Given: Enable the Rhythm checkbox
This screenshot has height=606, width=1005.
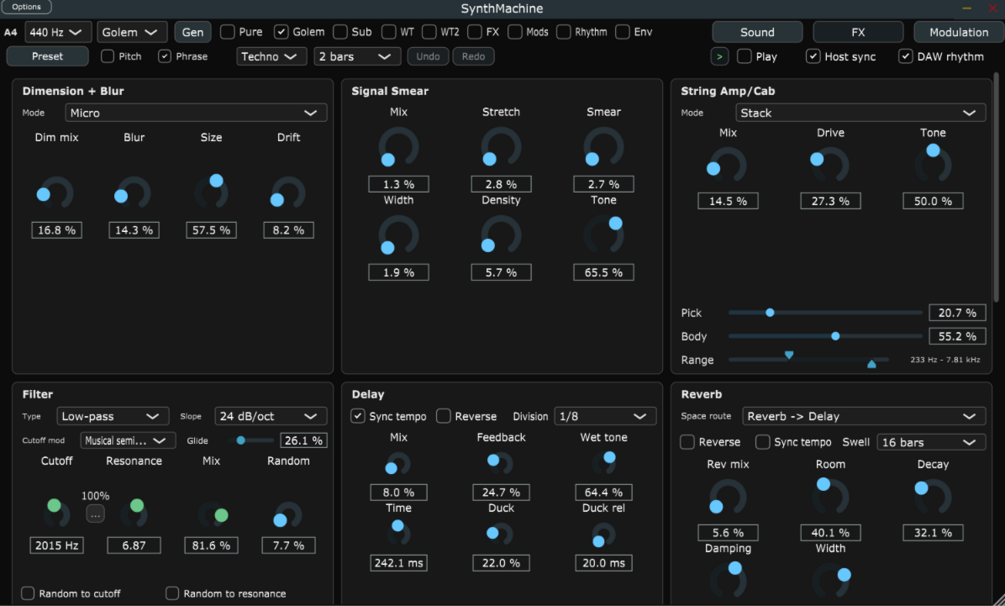Looking at the screenshot, I should click(563, 32).
